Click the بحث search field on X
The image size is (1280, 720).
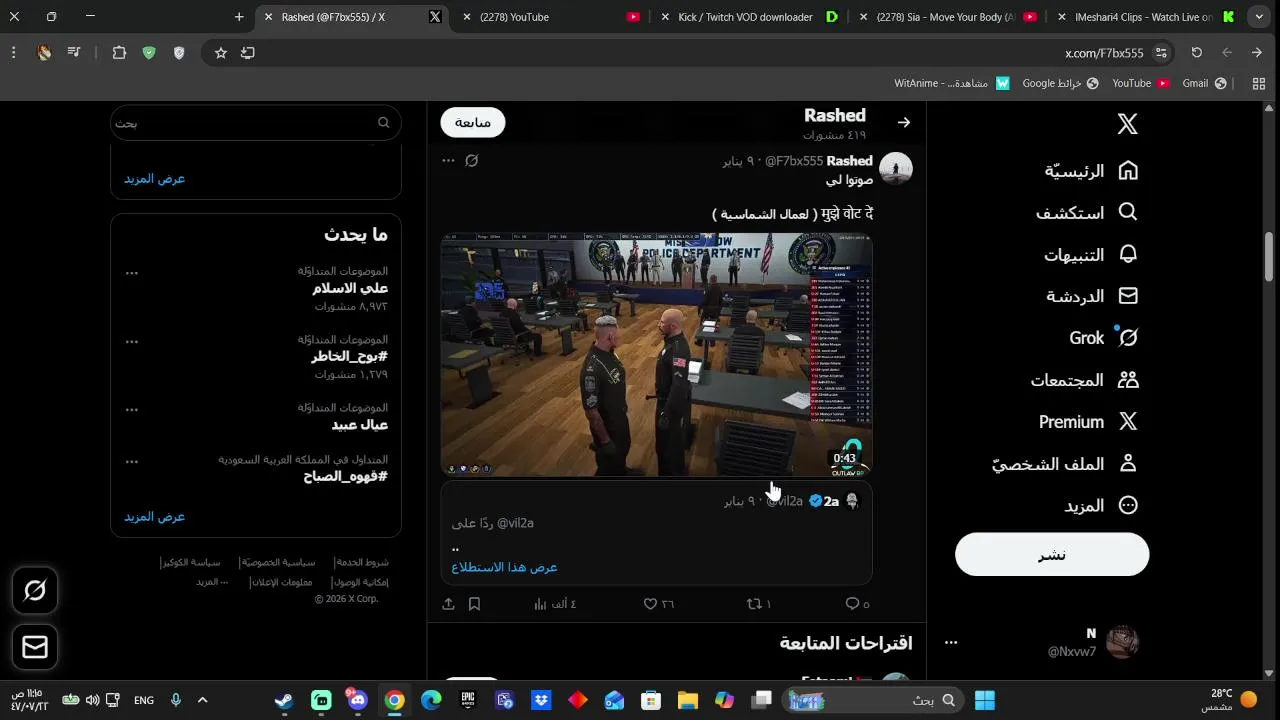point(256,122)
